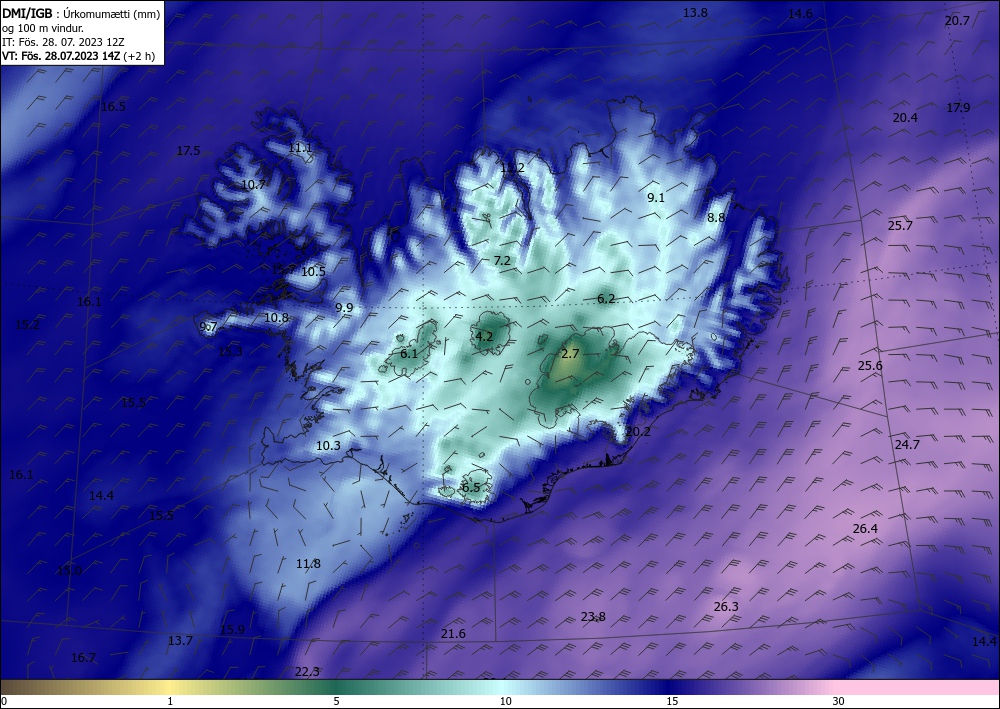The width and height of the screenshot is (1000, 709).
Task: Click the 11.8 value on the map
Action: [308, 564]
